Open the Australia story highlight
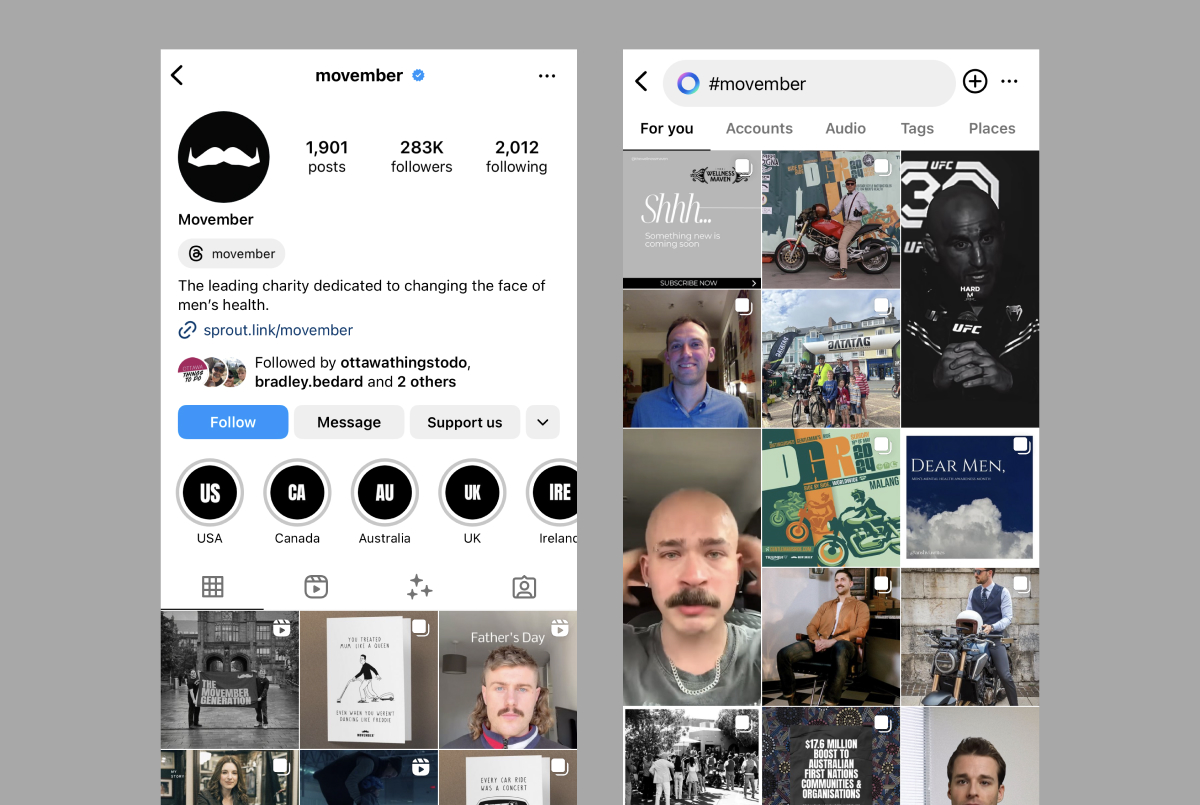Image resolution: width=1200 pixels, height=805 pixels. coord(385,492)
